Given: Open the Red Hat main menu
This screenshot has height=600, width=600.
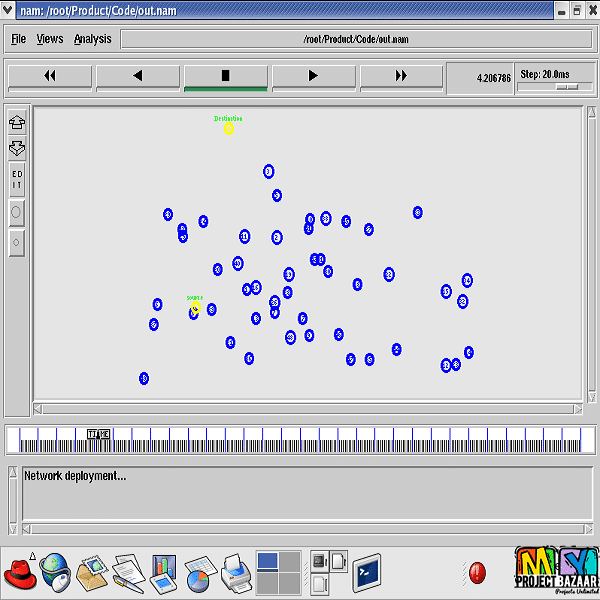Looking at the screenshot, I should [x=21, y=573].
